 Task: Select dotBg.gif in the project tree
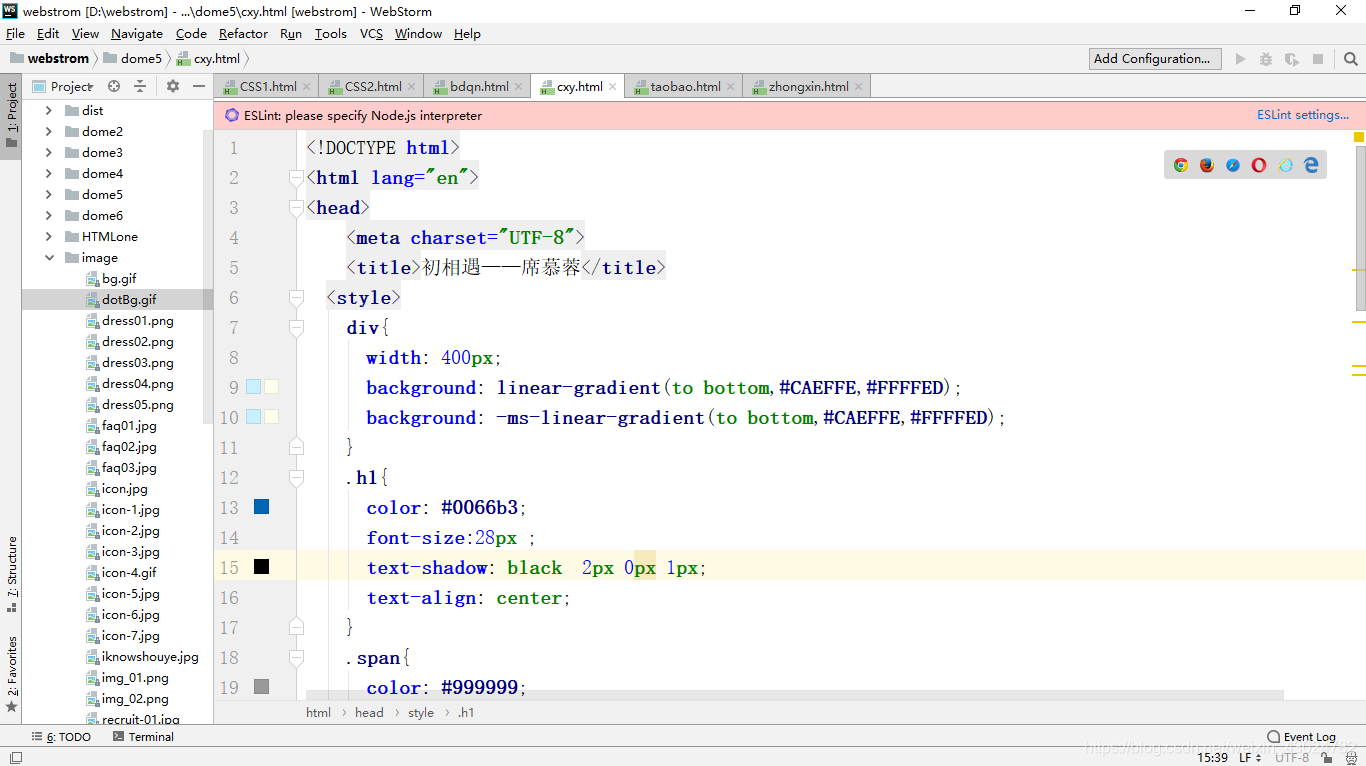[x=129, y=300]
